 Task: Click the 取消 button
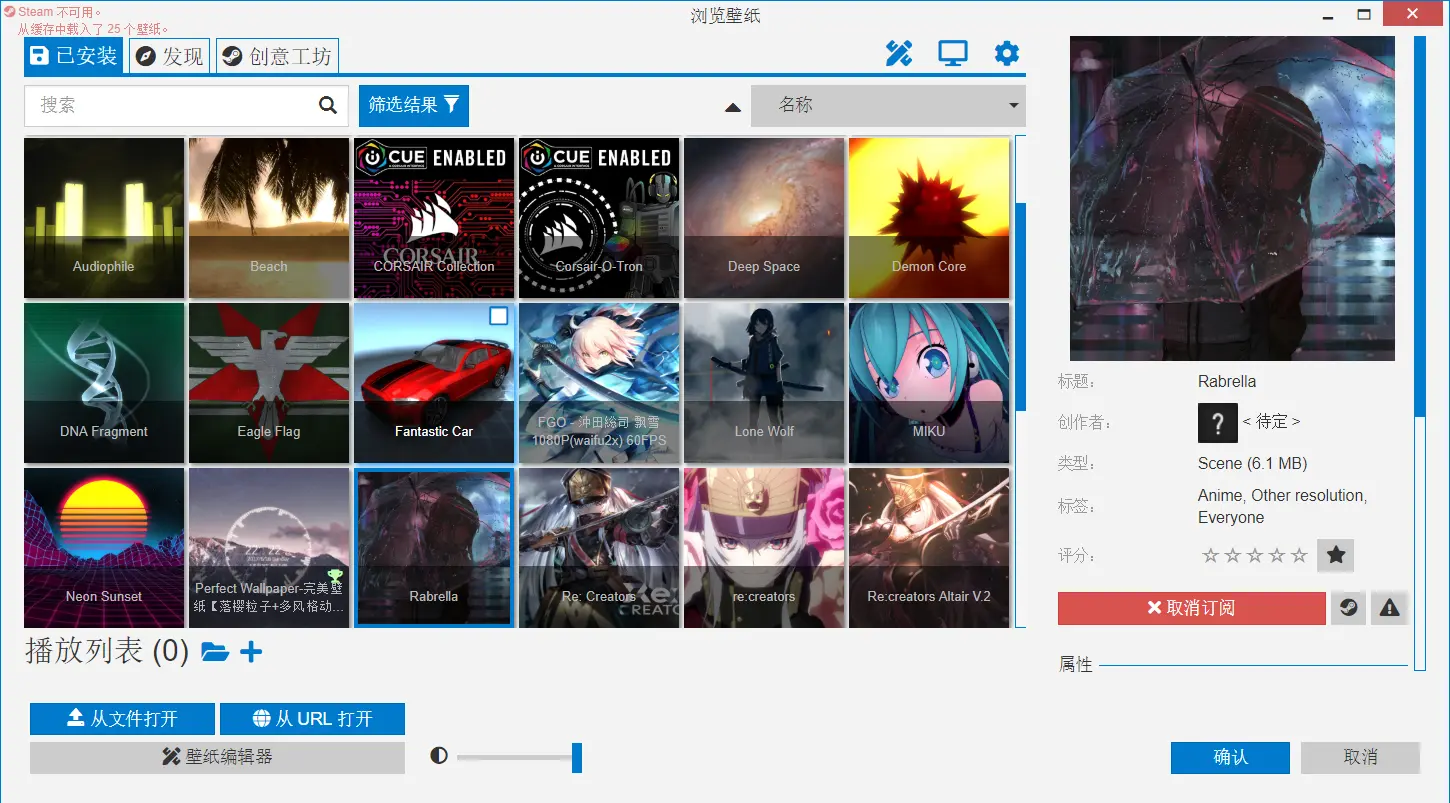point(1360,757)
